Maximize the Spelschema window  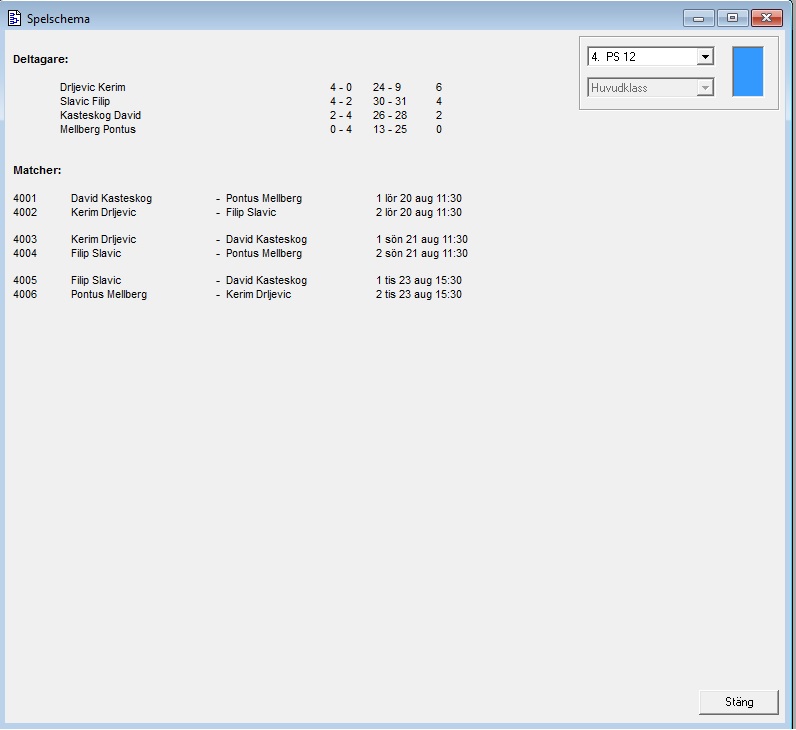click(x=732, y=18)
